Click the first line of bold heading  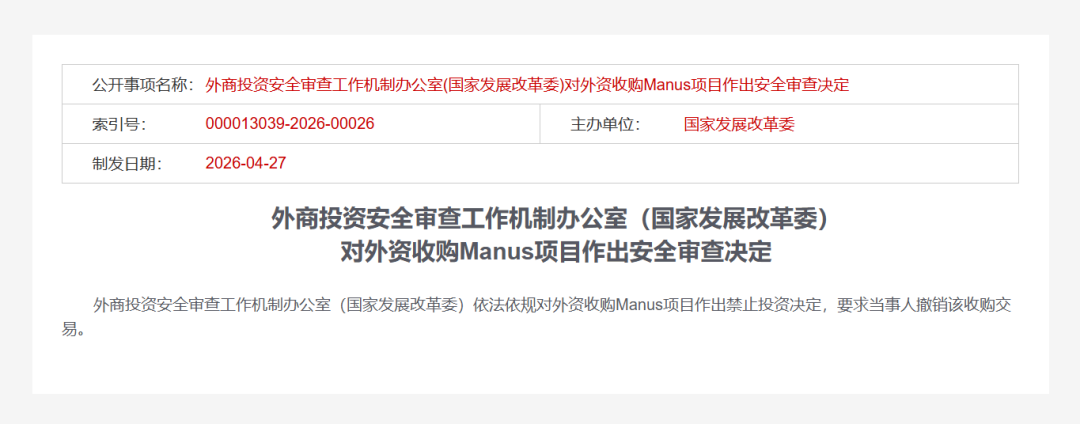[x=555, y=220]
